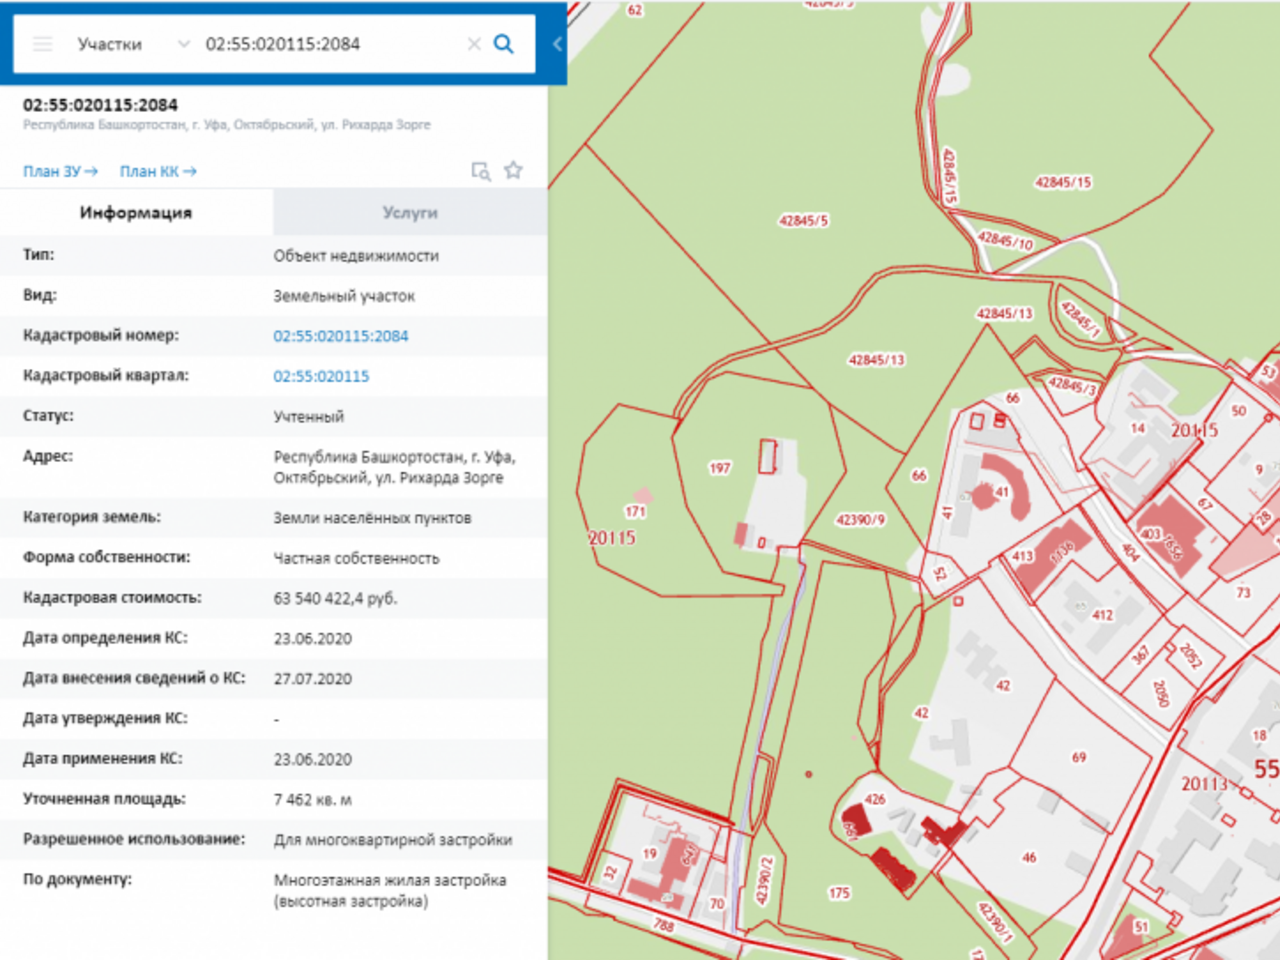
Task: Expand the Участки search type dropdown
Action: coord(183,44)
